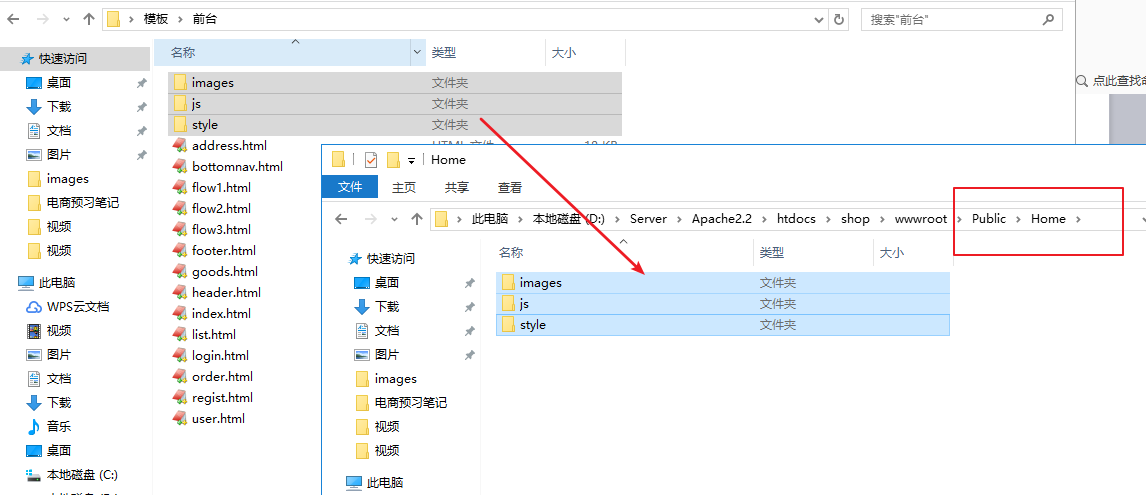This screenshot has height=495, width=1146.
Task: Click the 音乐 music folder in the sidebar
Action: tap(59, 427)
